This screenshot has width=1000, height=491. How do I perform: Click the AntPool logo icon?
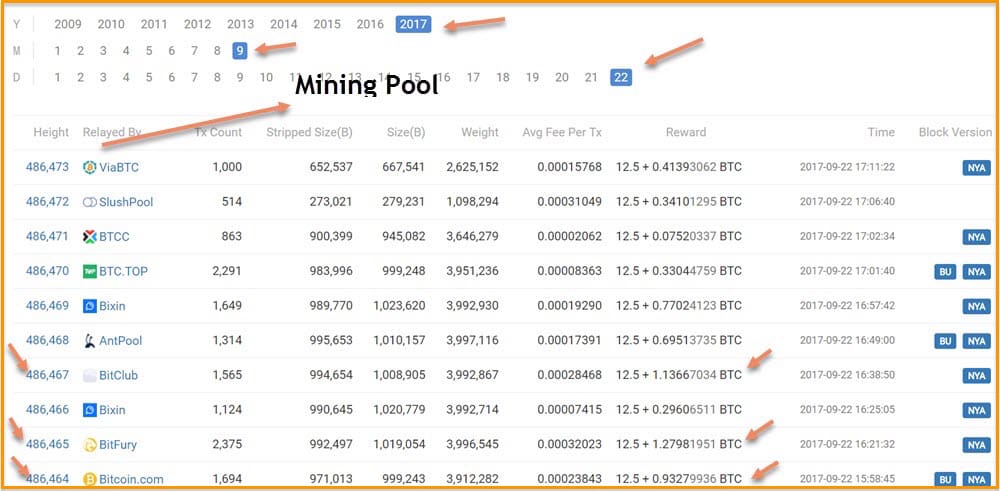tap(90, 341)
